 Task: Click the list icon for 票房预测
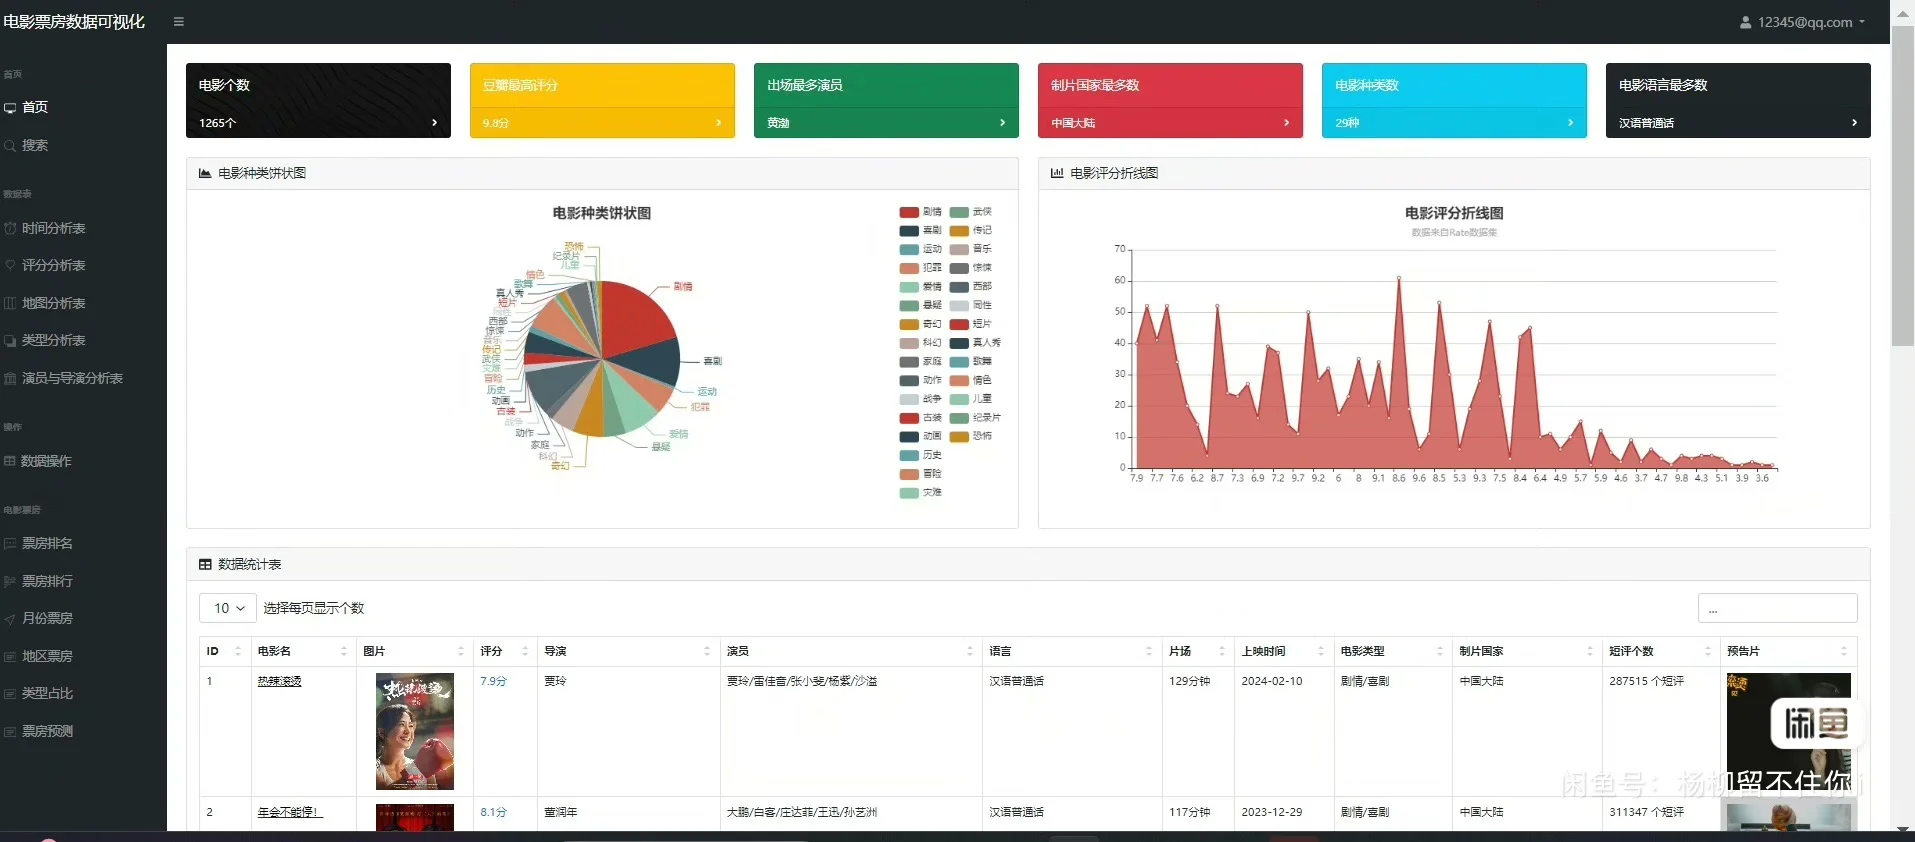(x=10, y=731)
